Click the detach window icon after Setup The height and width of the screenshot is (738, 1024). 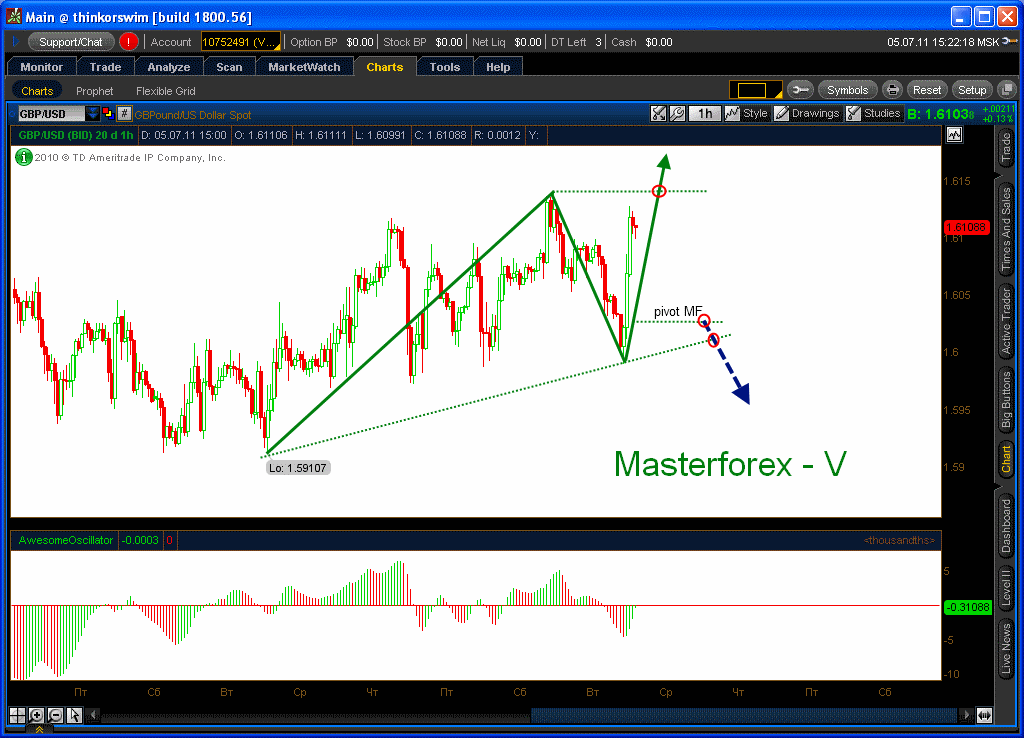coord(1007,90)
